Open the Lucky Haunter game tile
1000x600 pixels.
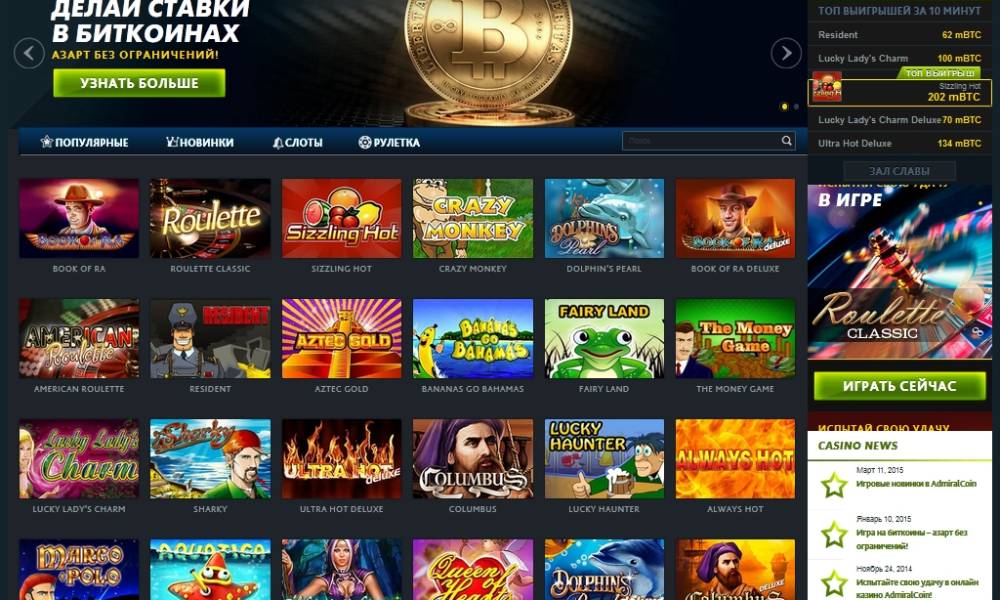coord(604,458)
